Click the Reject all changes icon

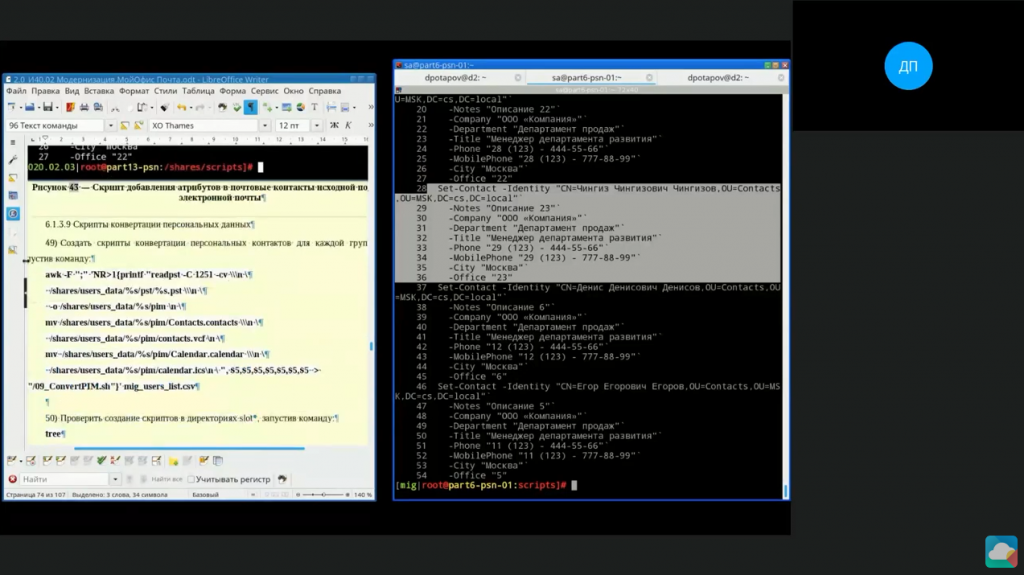click(x=115, y=461)
